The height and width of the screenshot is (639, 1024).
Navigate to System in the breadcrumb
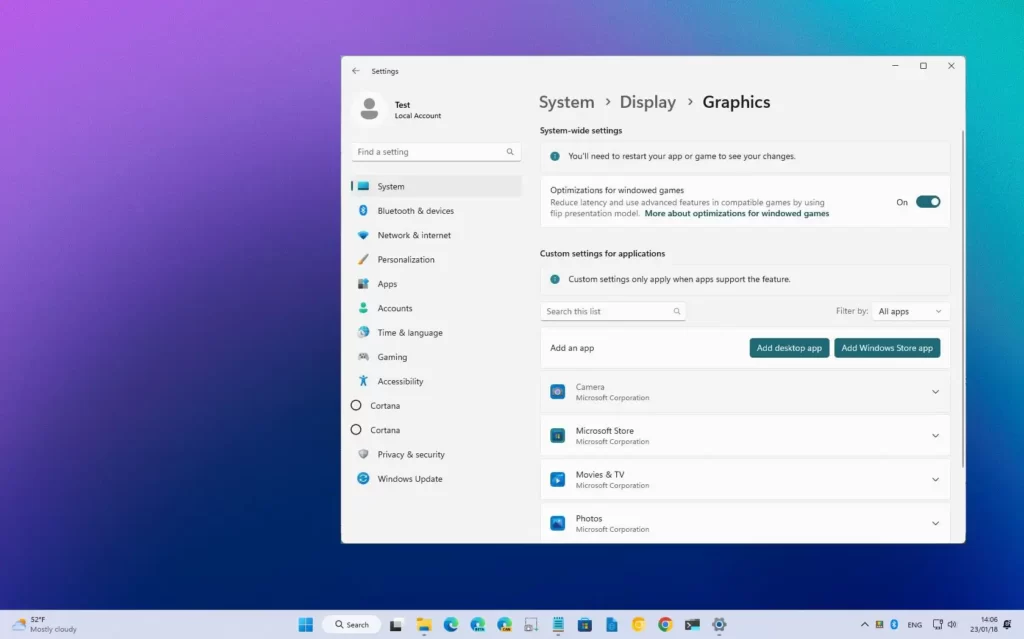(566, 102)
